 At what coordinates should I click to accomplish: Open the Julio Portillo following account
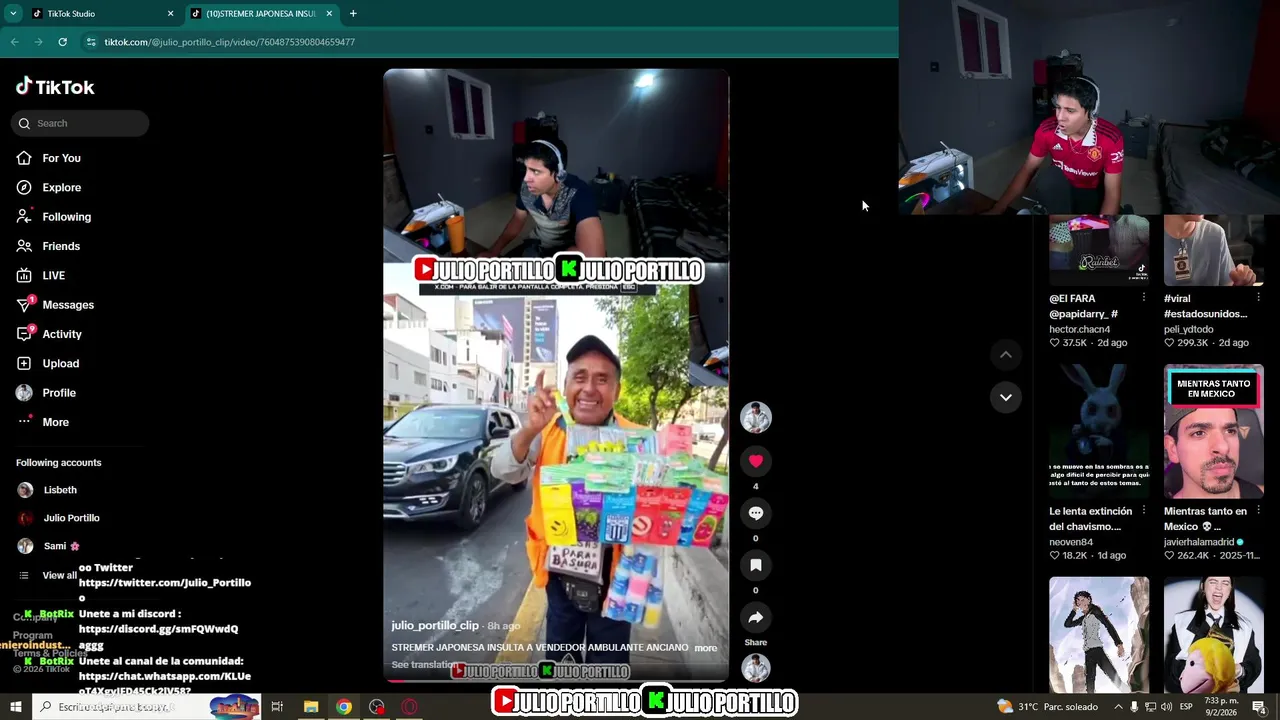58,518
